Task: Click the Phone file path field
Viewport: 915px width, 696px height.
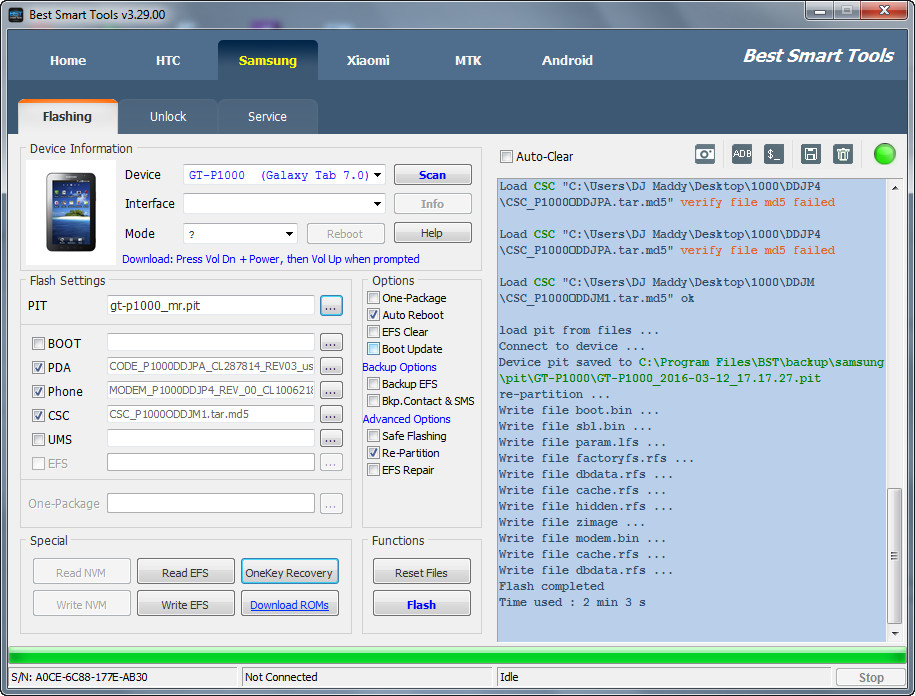Action: tap(211, 391)
